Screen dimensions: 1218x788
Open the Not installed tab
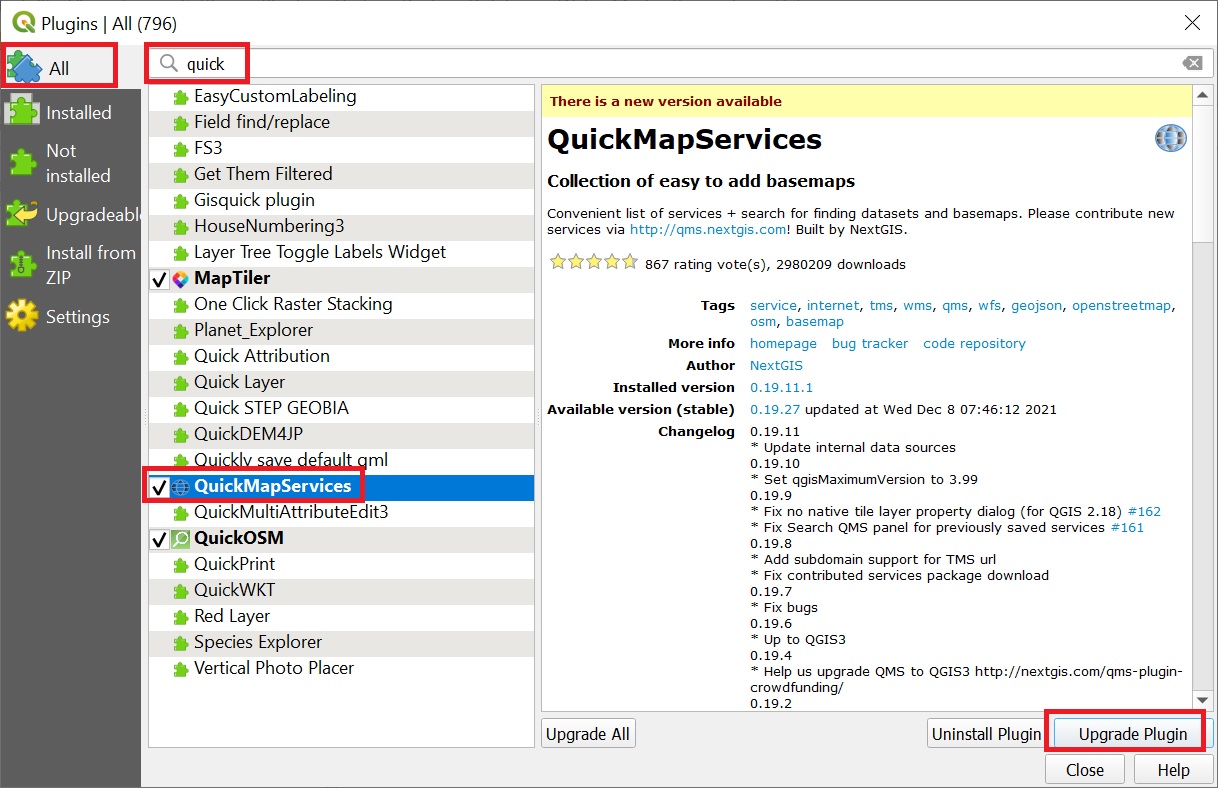[70, 163]
